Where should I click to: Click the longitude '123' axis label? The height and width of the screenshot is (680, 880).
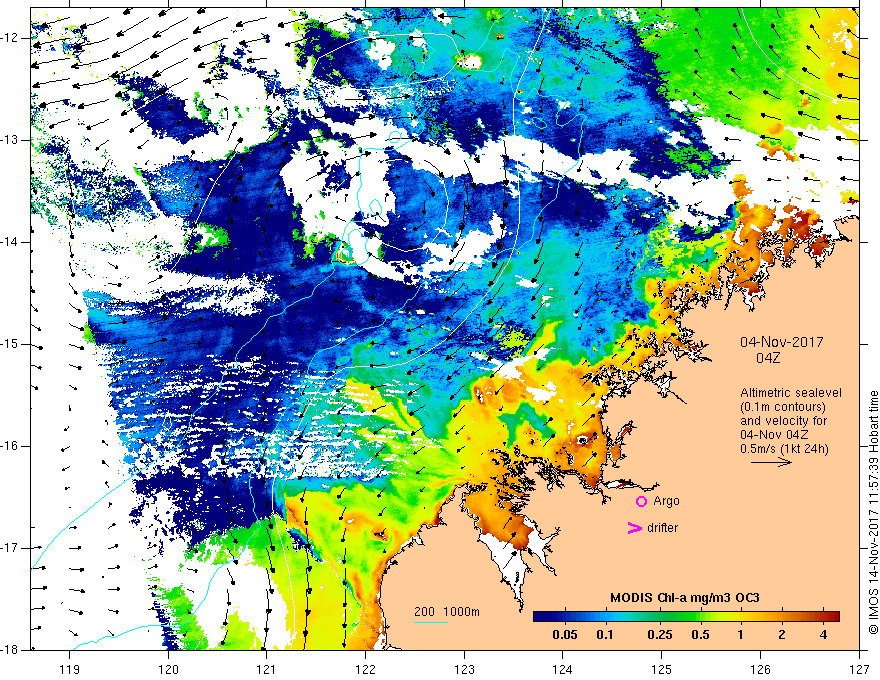tap(464, 669)
